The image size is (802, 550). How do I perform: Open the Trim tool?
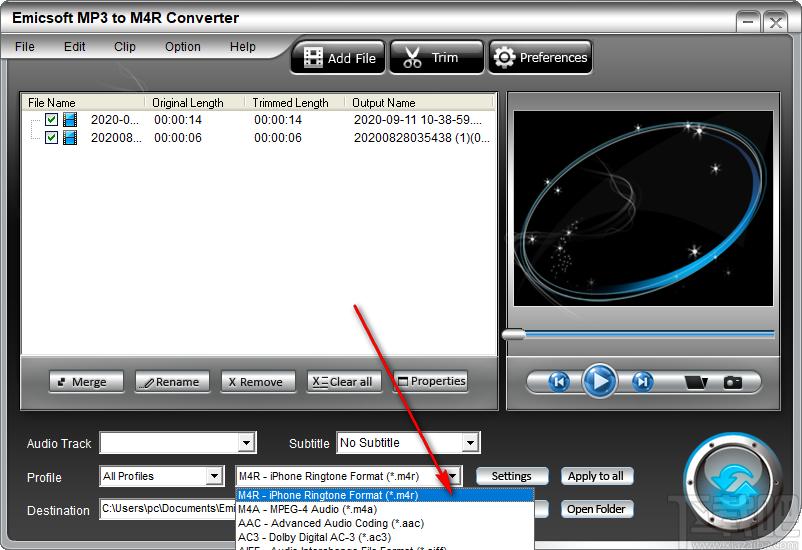pyautogui.click(x=436, y=58)
